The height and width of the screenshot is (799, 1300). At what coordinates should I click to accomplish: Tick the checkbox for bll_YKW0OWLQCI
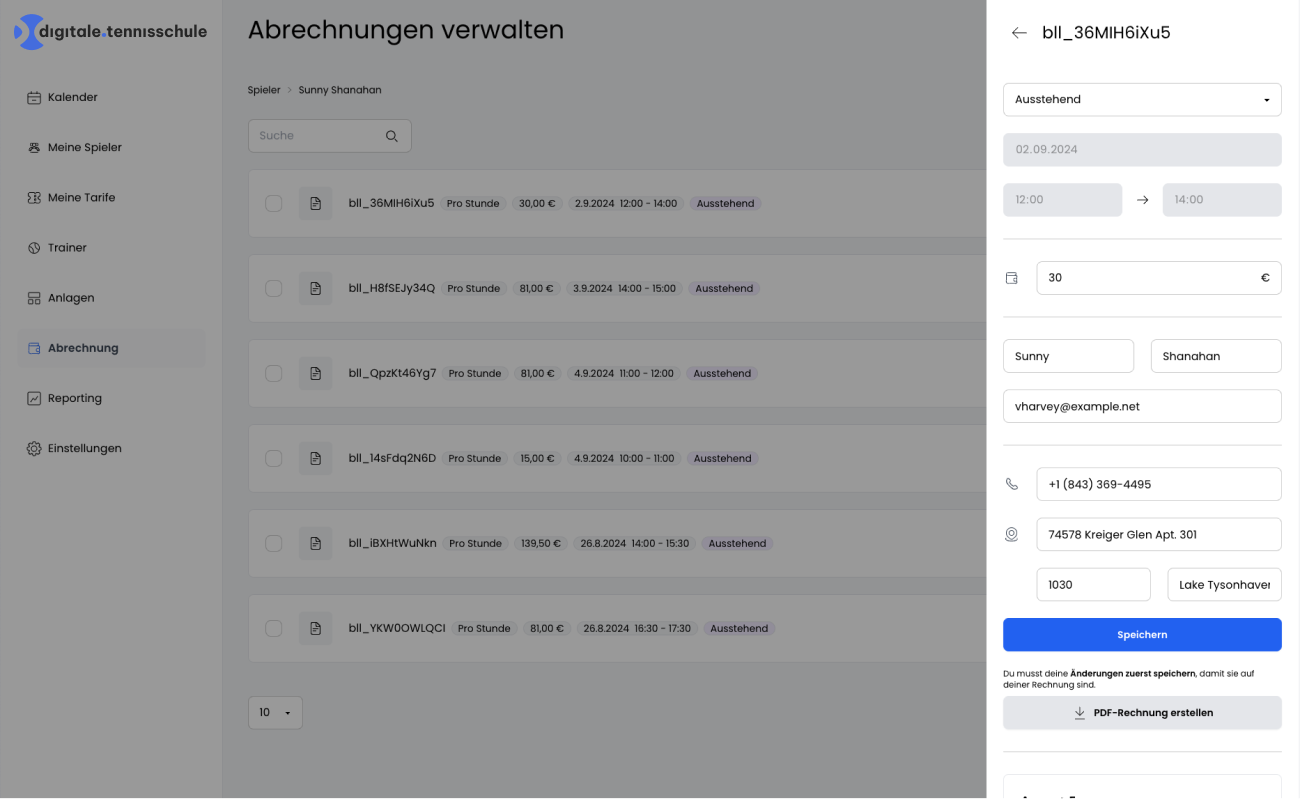tap(274, 628)
